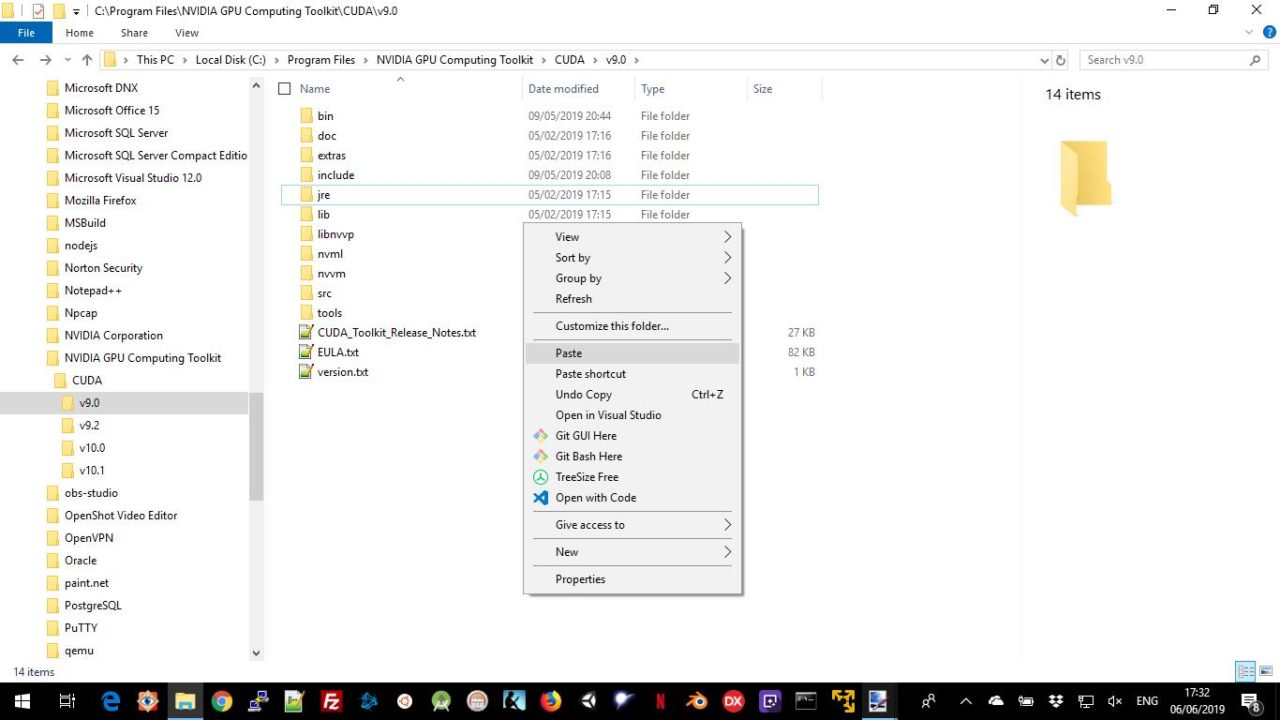Open Blender from the taskbar
Image resolution: width=1280 pixels, height=720 pixels.
click(697, 702)
